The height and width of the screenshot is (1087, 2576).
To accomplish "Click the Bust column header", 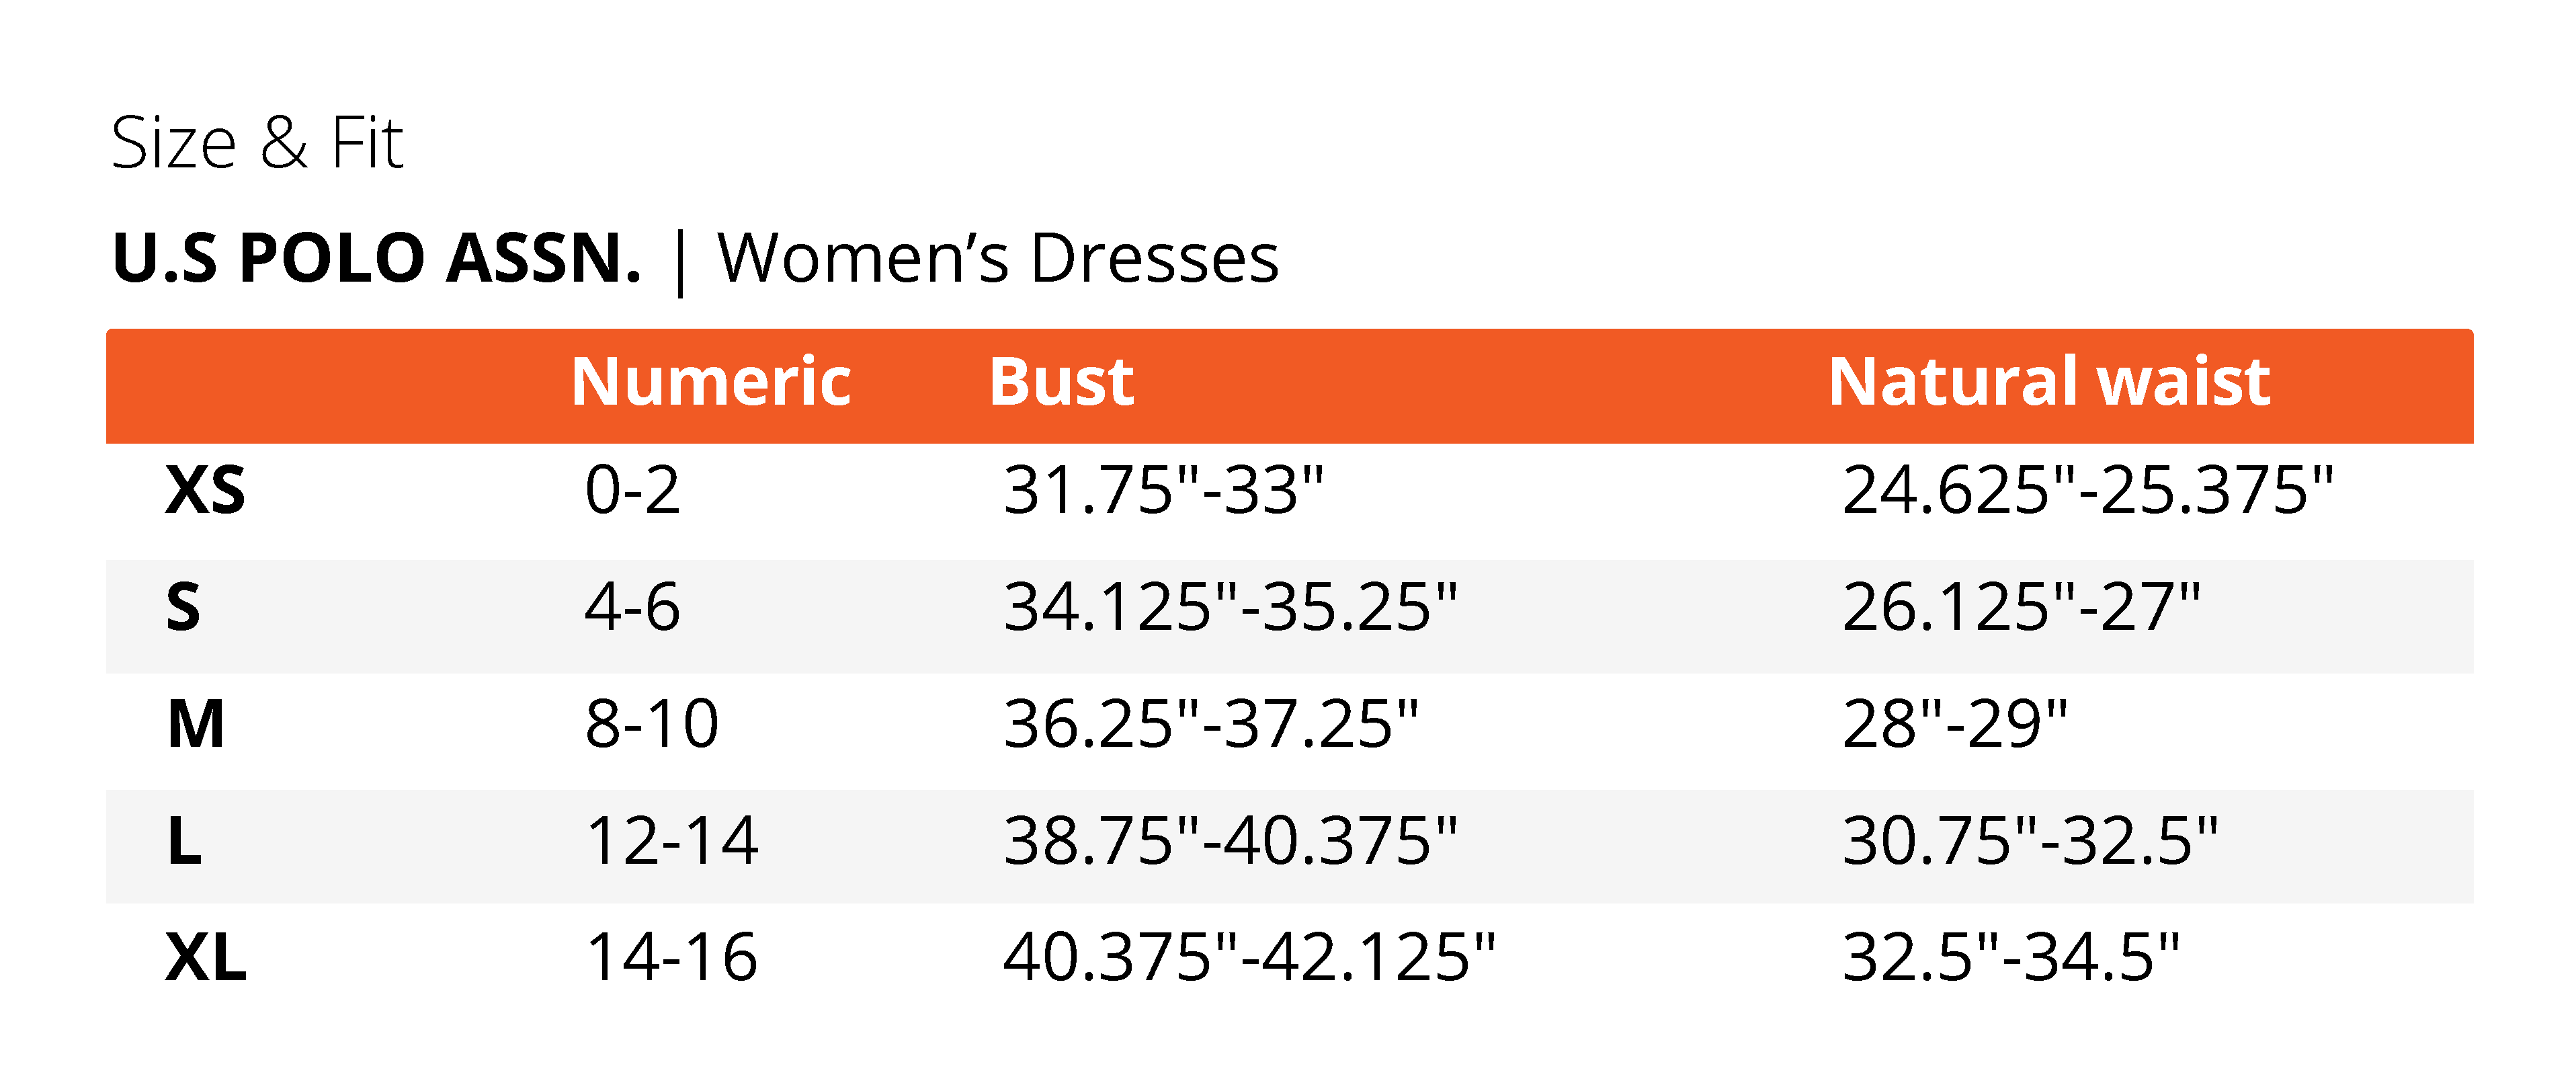I will pyautogui.click(x=1061, y=382).
